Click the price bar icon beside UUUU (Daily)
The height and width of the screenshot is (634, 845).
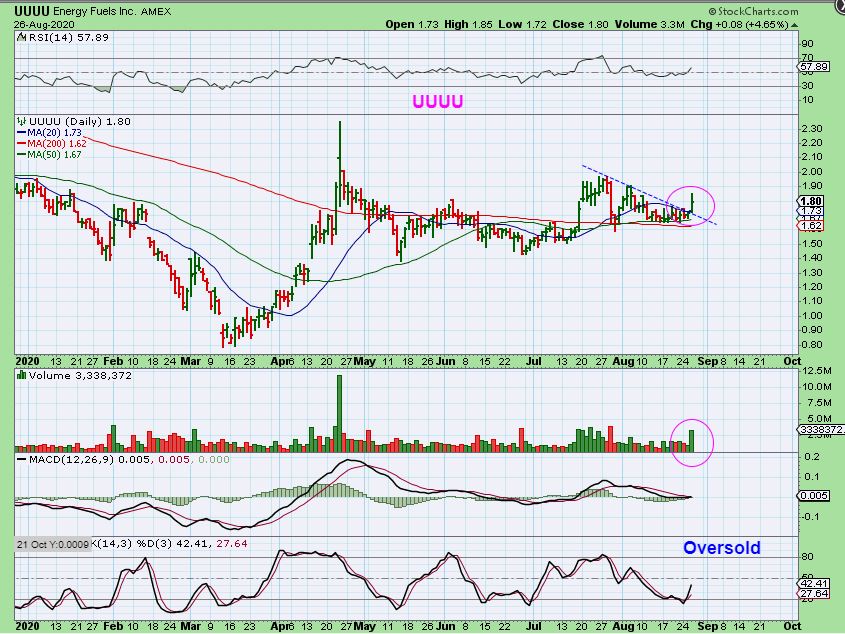click(x=22, y=121)
